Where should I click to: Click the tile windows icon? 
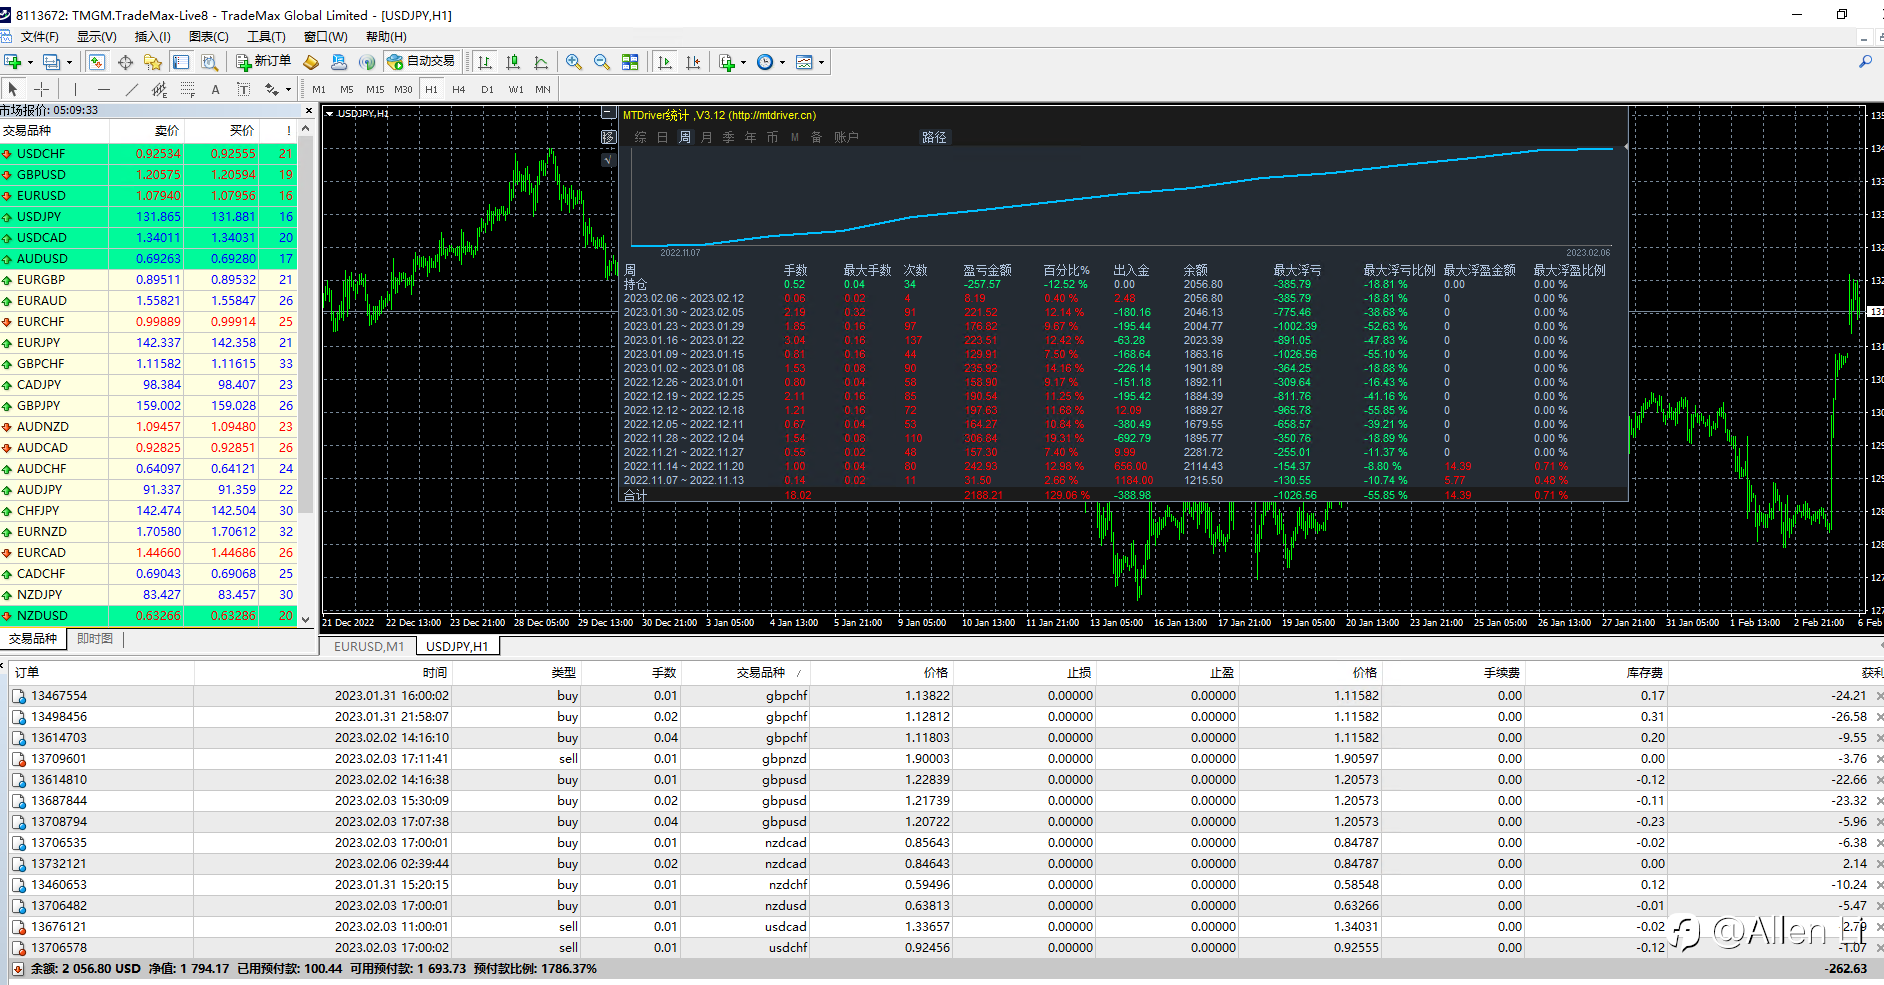(x=630, y=62)
